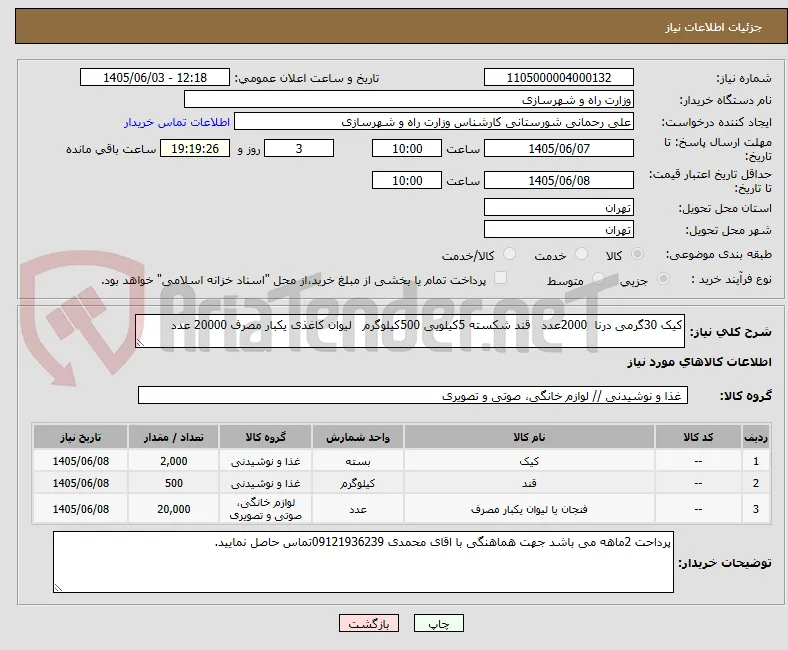
Task: Click the unit cell بسته
Action: click(x=358, y=461)
